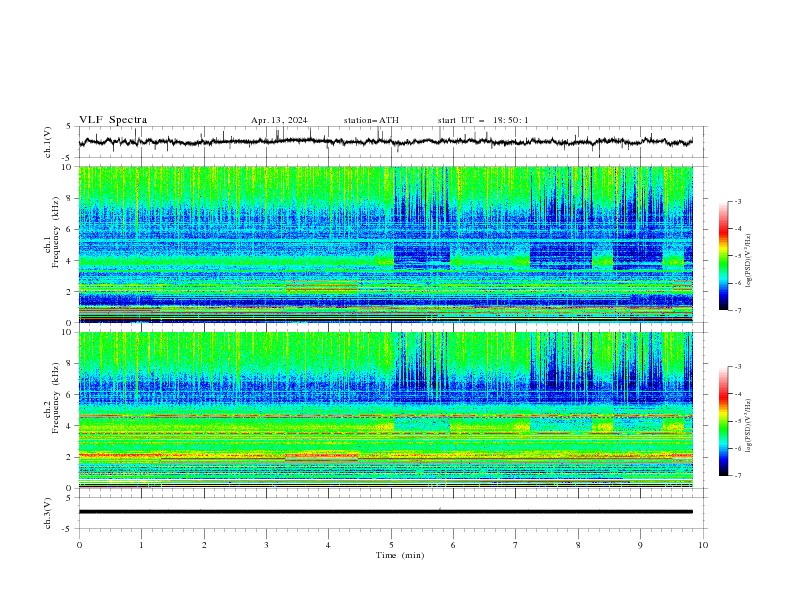Click the "-5" tick of ch.1(V) axis
The height and width of the screenshot is (612, 792).
(68, 158)
